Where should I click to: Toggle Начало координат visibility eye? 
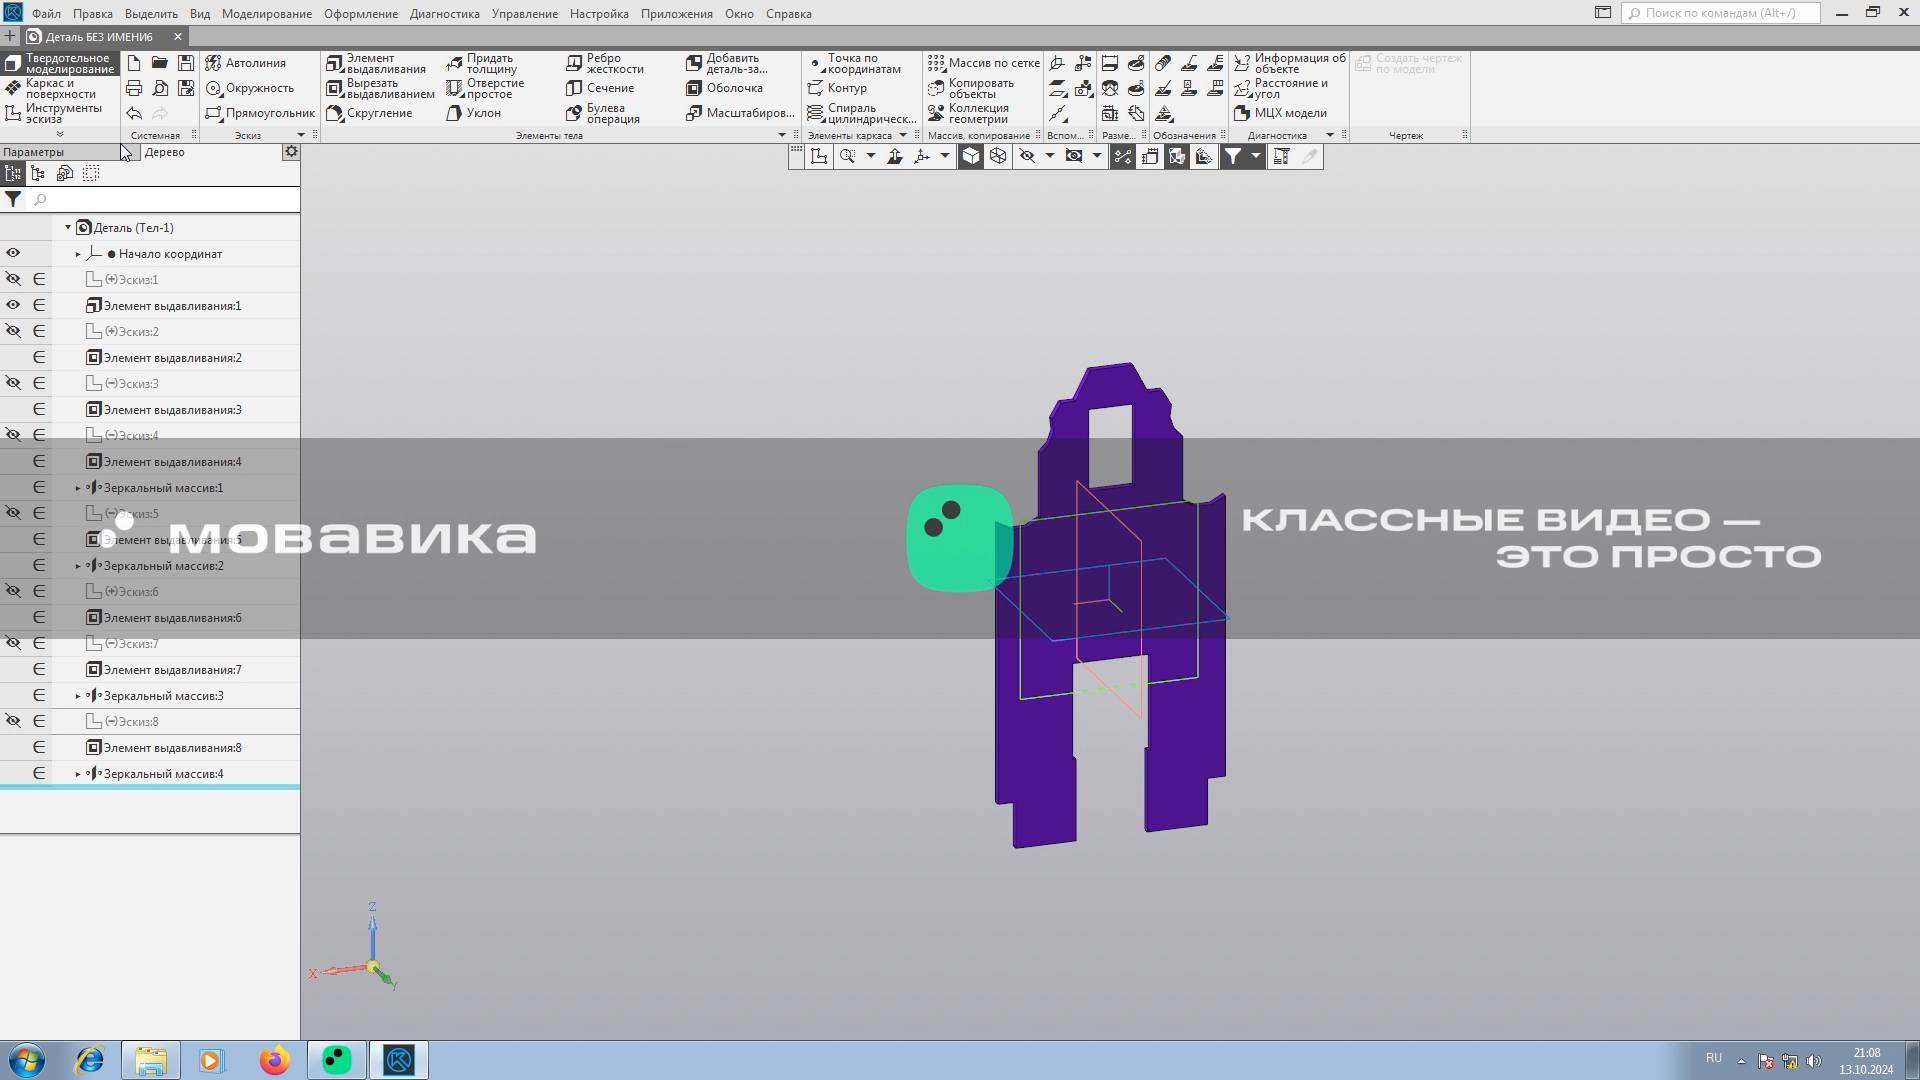point(13,253)
